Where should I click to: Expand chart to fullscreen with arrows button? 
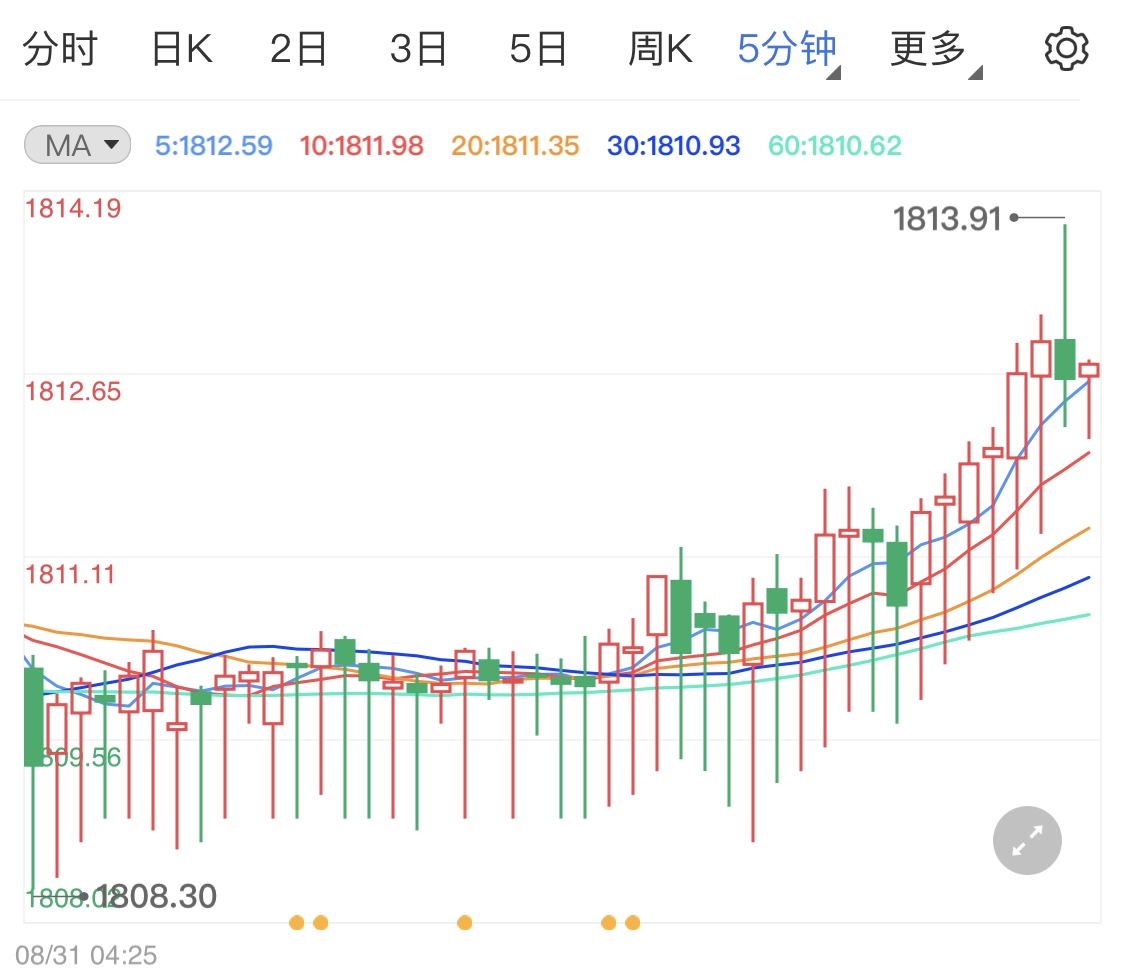[1027, 840]
